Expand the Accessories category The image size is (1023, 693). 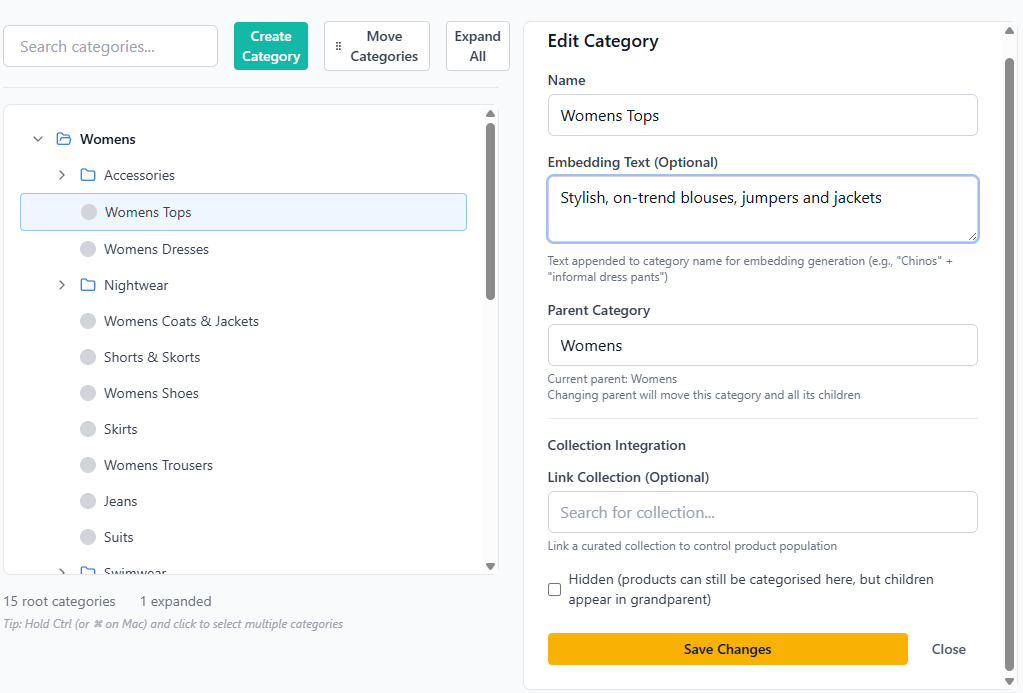tap(62, 175)
